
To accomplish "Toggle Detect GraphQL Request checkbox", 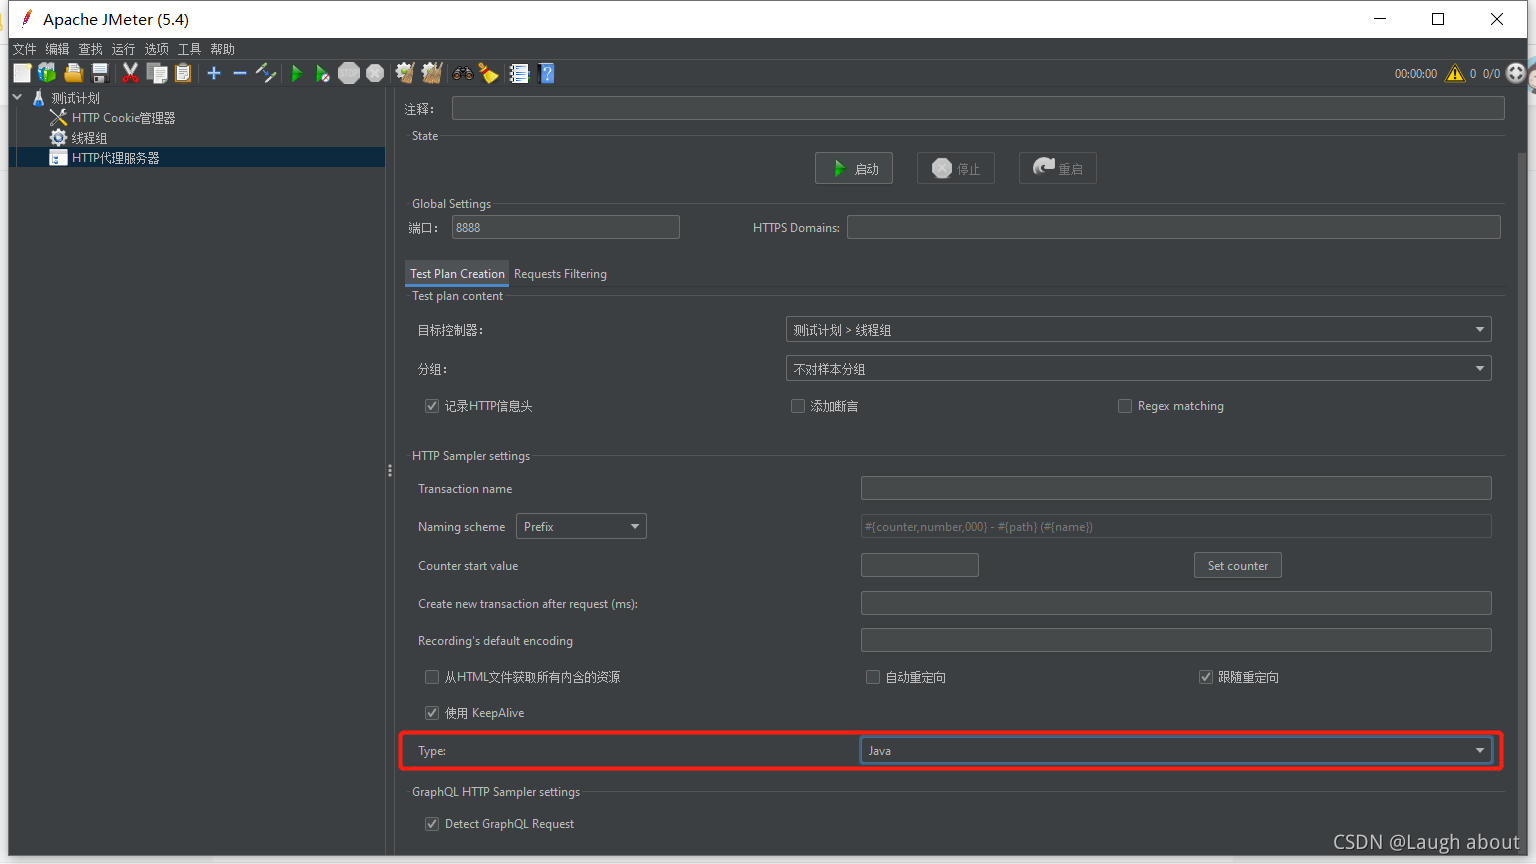I will click(432, 824).
